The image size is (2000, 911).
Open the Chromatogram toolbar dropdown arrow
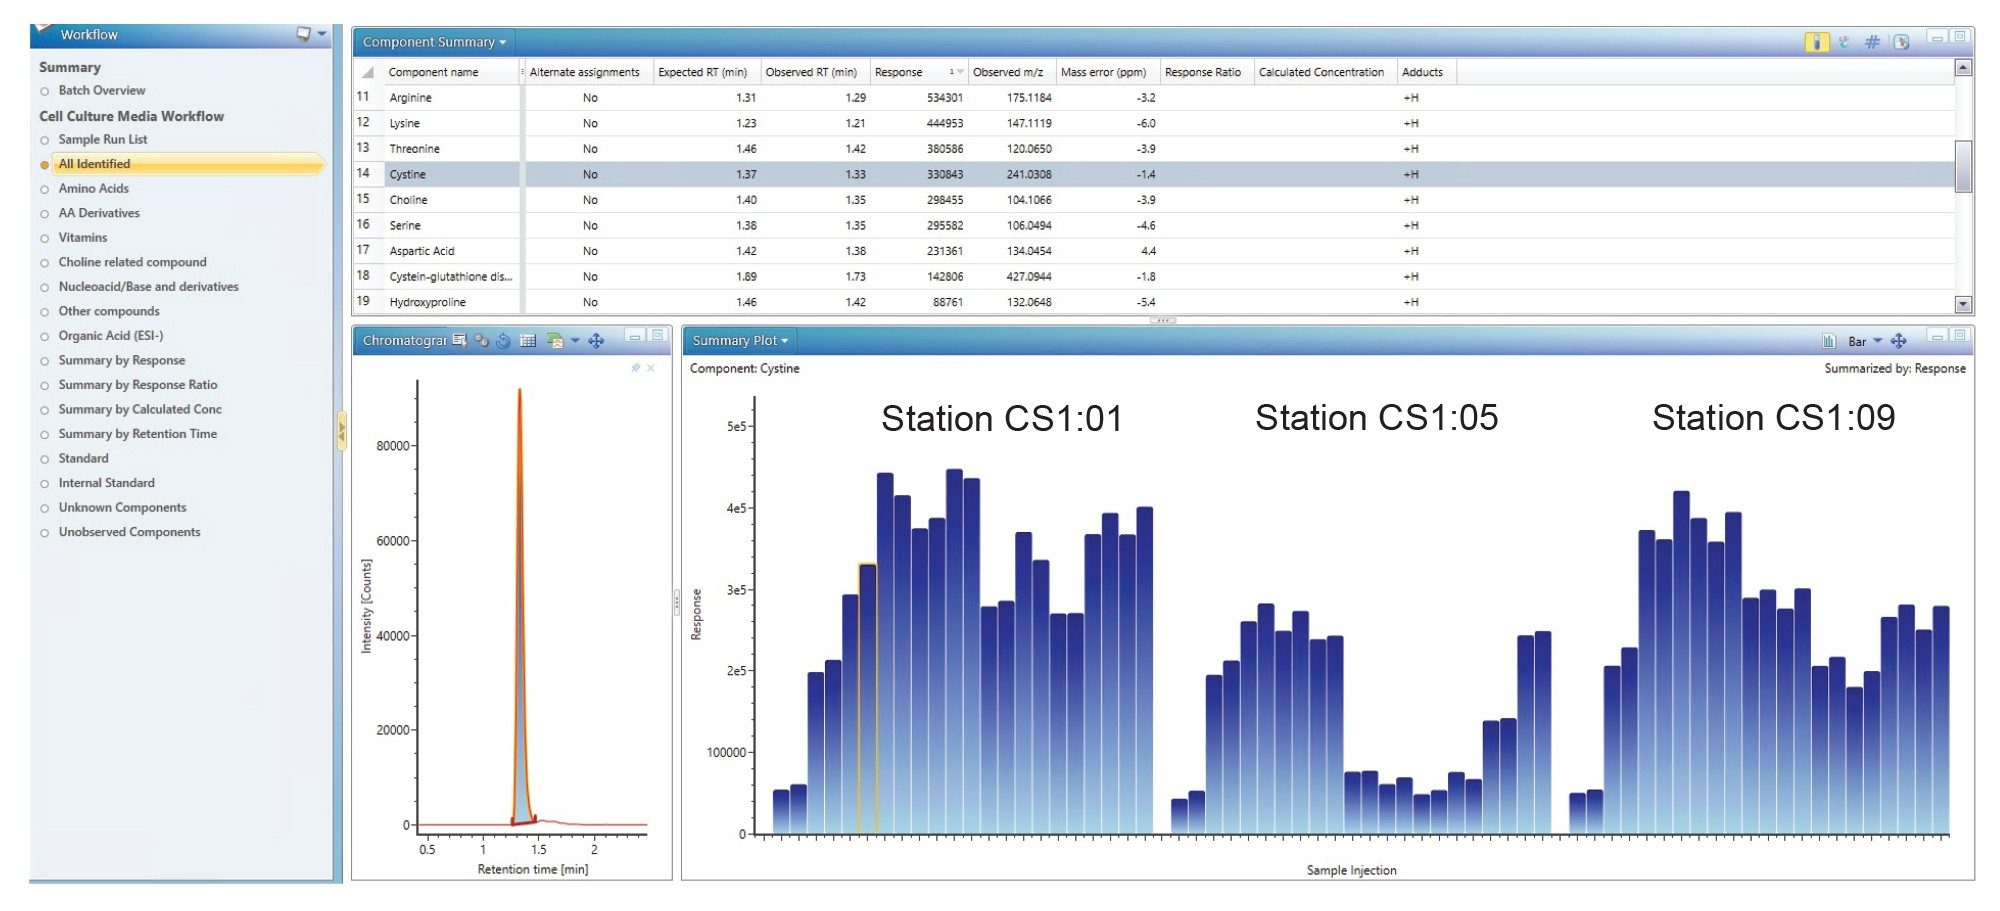coord(575,341)
